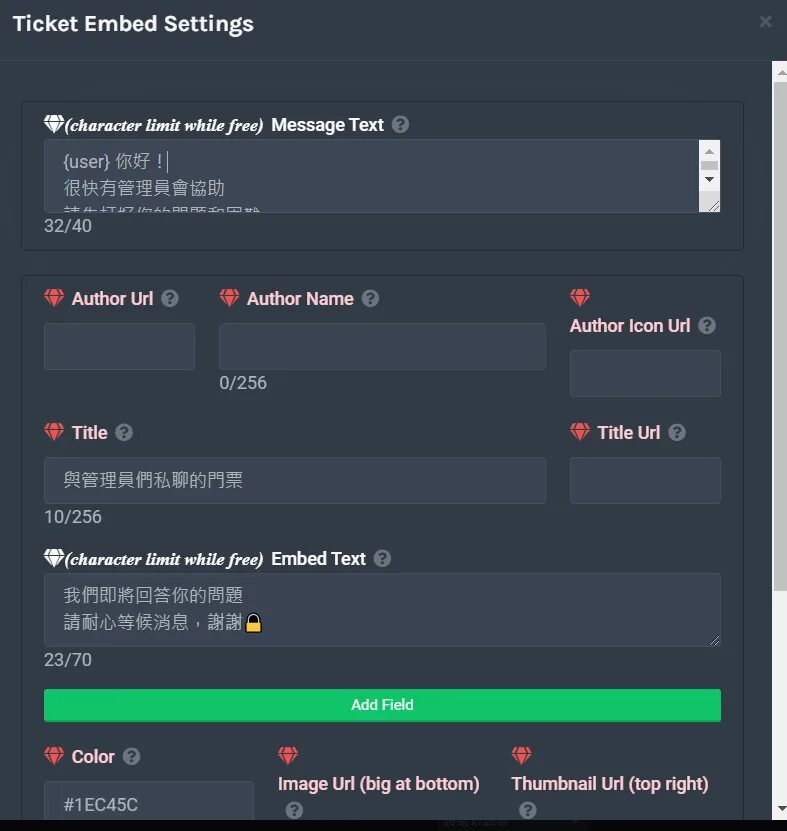Image resolution: width=787 pixels, height=831 pixels.
Task: Click the Title input field
Action: 295,480
